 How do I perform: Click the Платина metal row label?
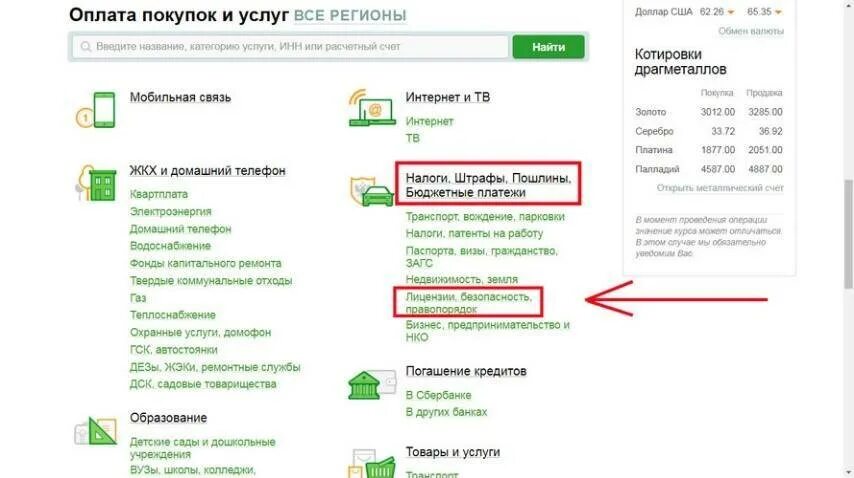click(x=654, y=150)
